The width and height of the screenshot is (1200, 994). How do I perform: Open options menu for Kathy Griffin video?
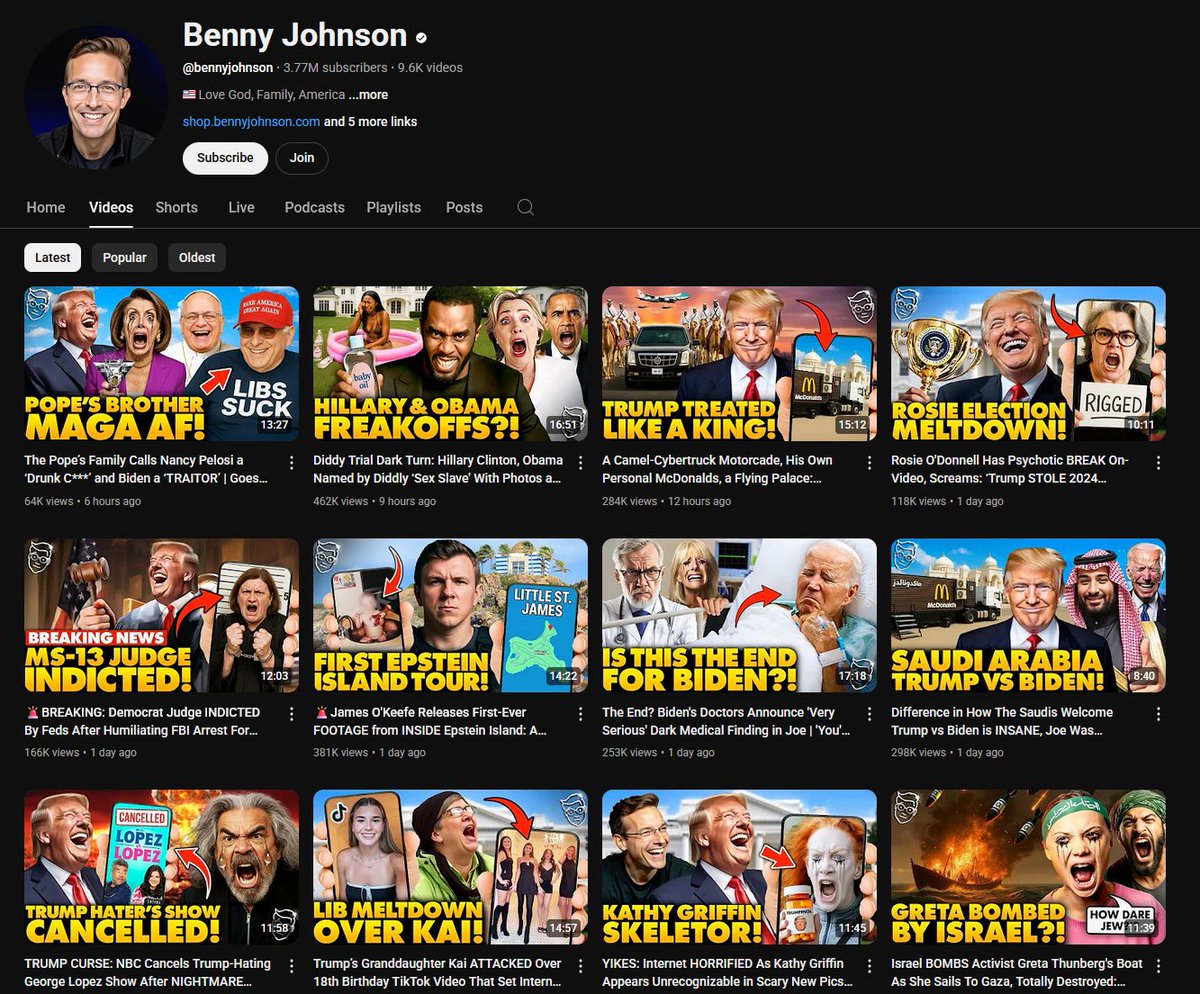coord(870,966)
